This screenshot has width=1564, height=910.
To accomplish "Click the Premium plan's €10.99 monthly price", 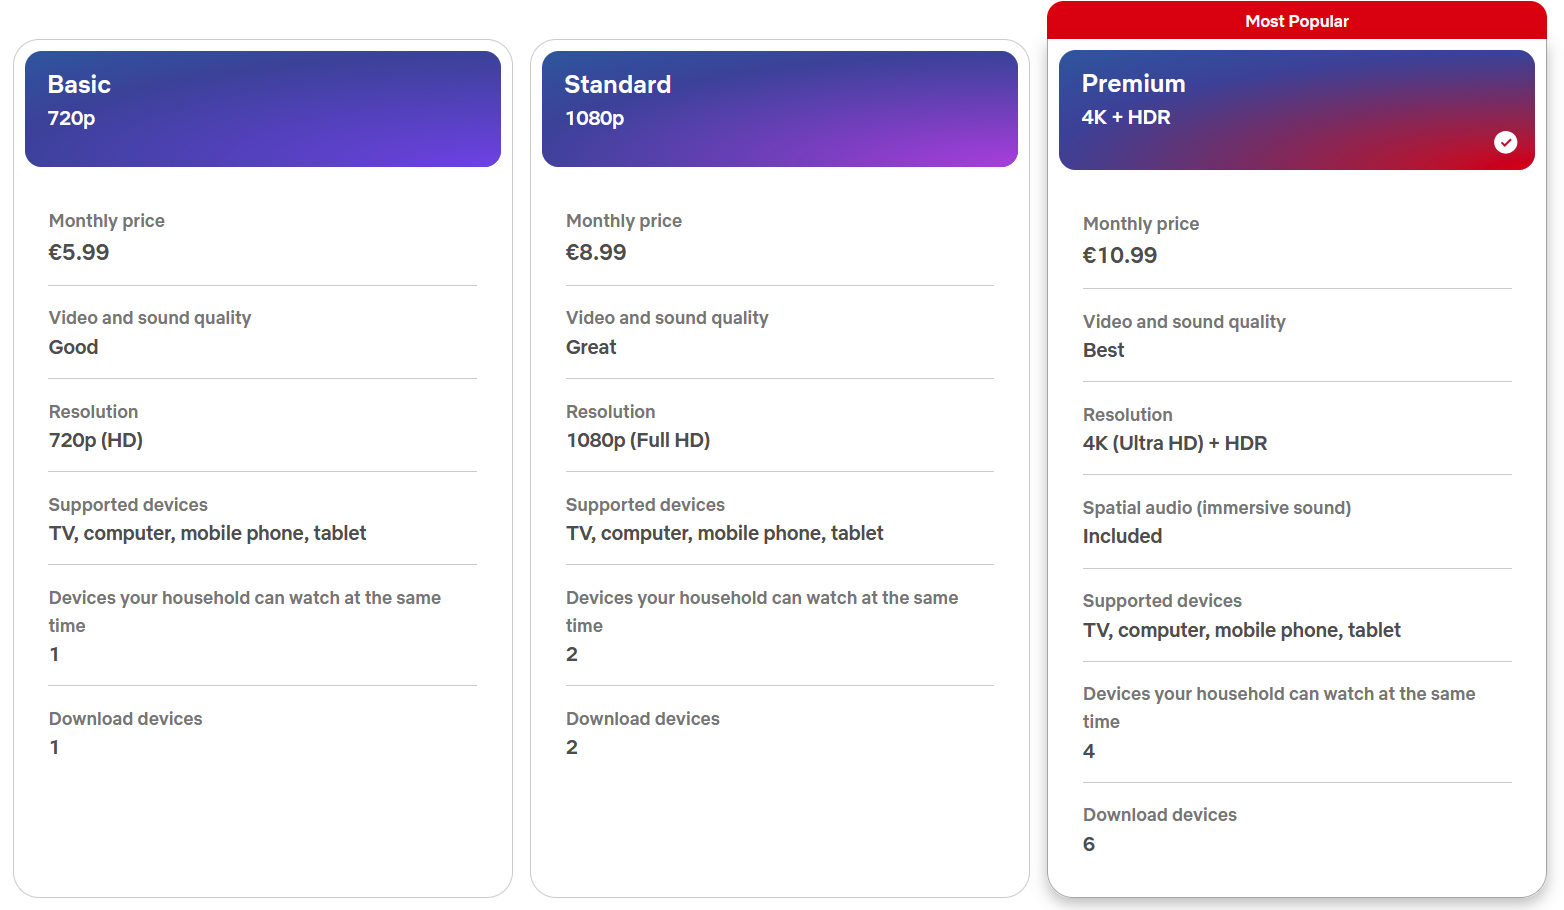I will pos(1120,255).
